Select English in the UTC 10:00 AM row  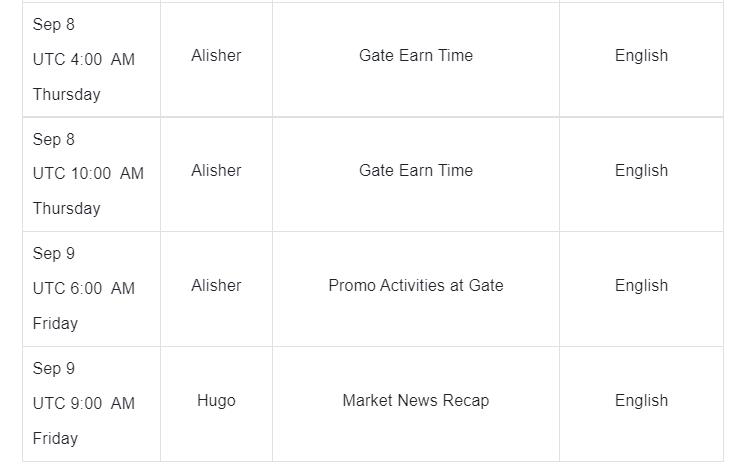click(641, 171)
